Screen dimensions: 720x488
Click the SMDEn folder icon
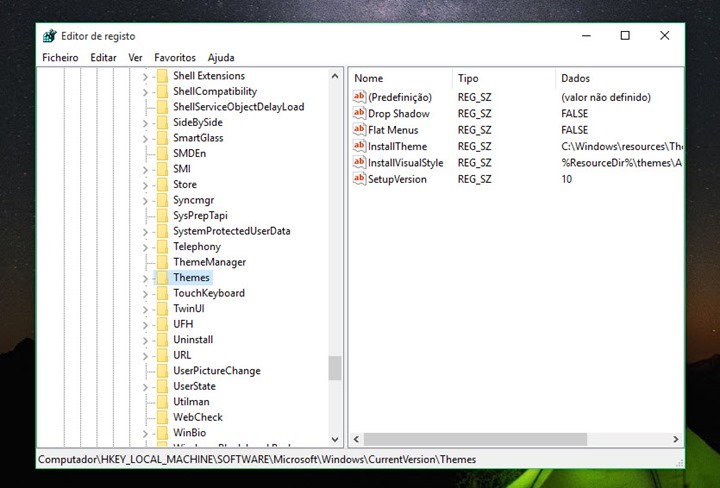coord(163,153)
